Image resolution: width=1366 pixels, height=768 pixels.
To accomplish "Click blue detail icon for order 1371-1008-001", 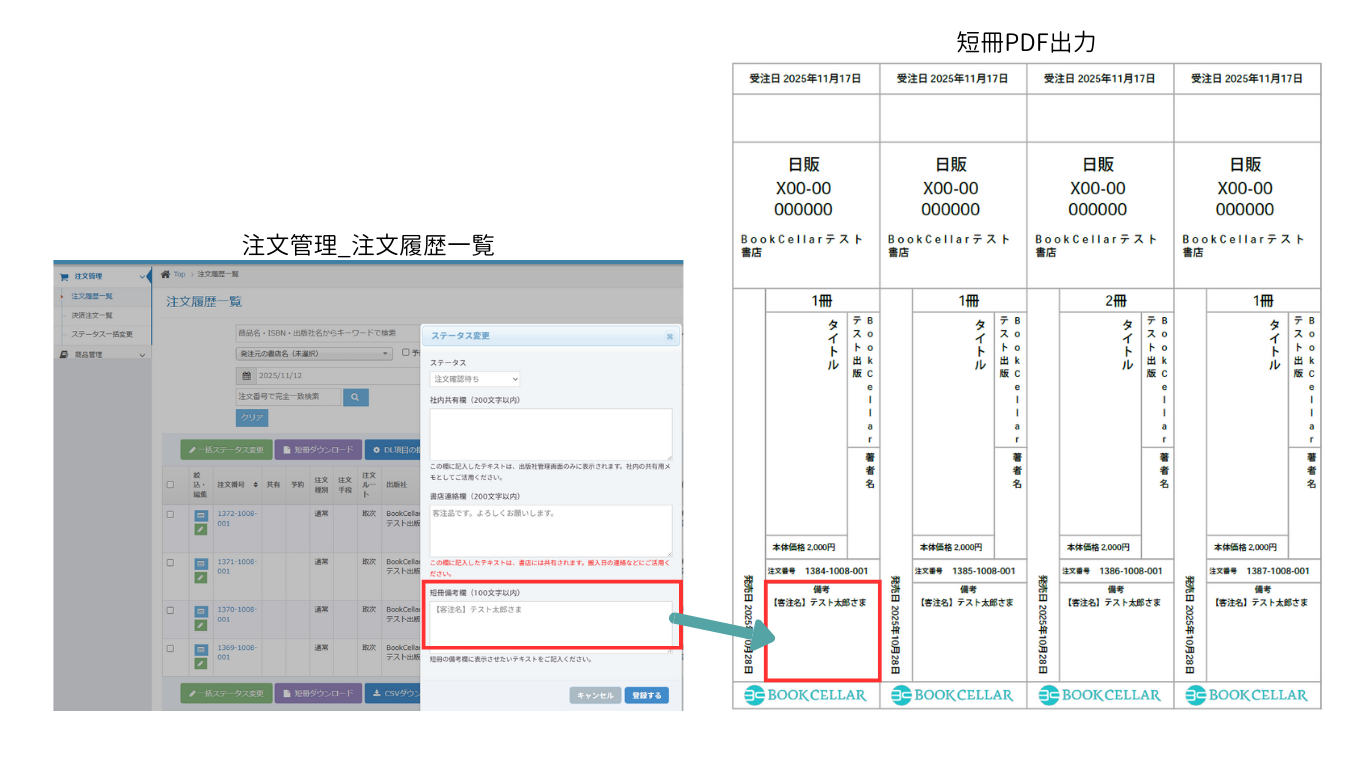I will (x=200, y=563).
